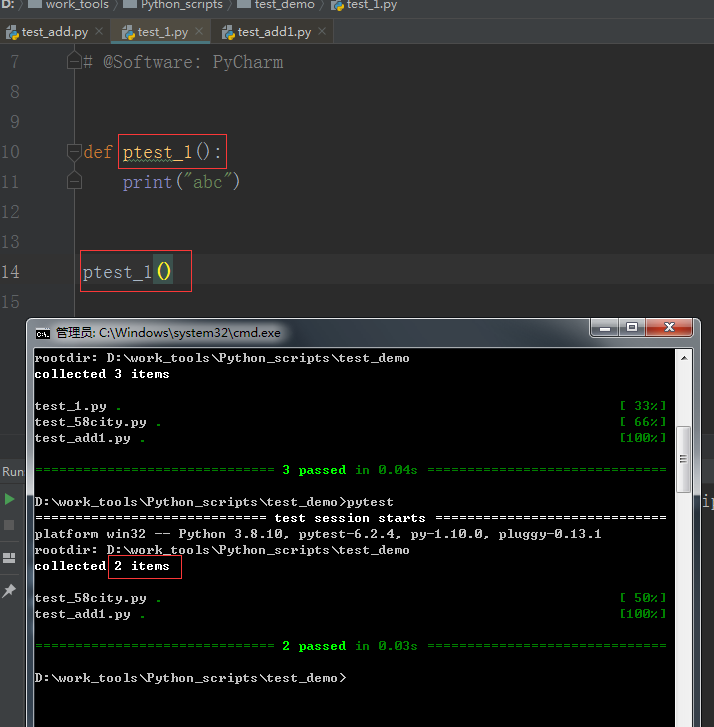Click the platform win32 Python 3.8.10 line

318,534
